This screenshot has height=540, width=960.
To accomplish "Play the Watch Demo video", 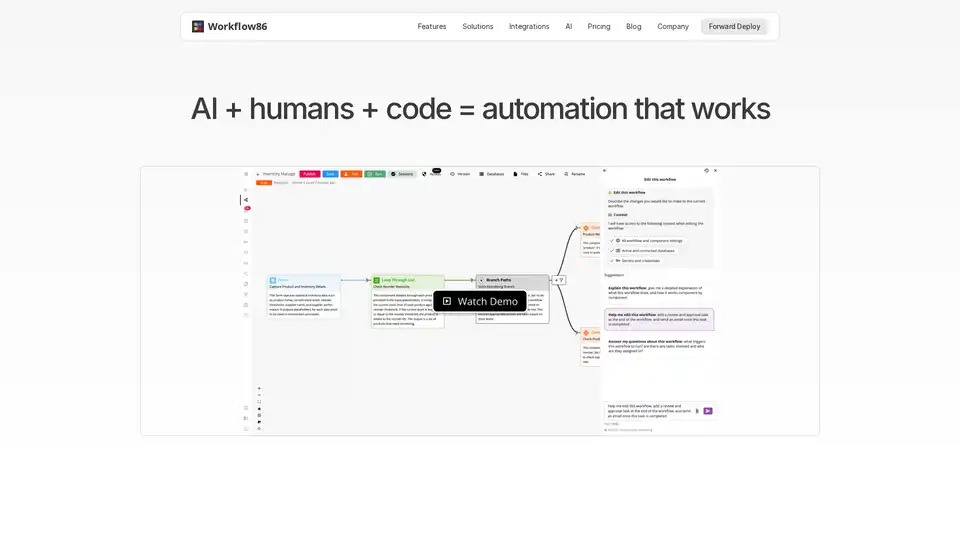I will 480,301.
